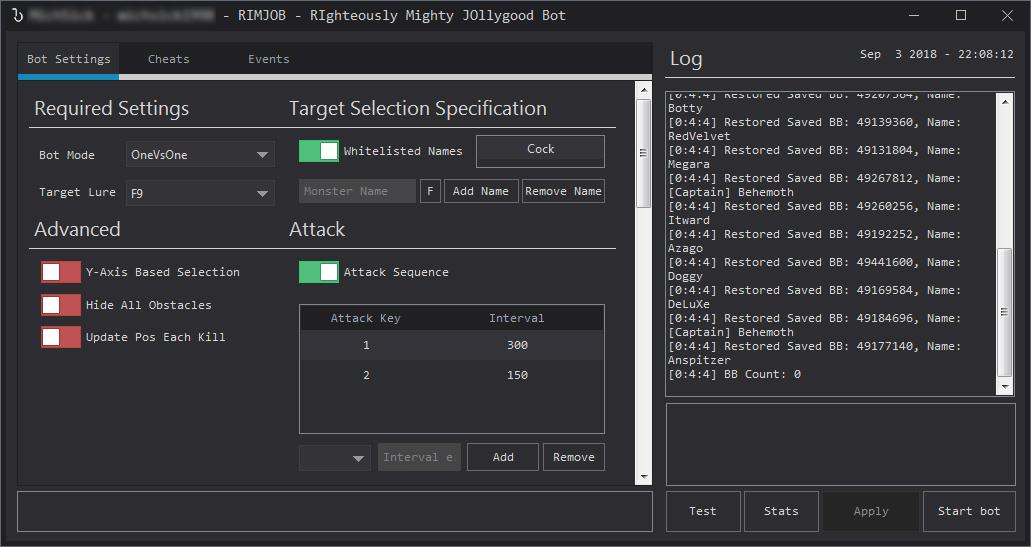Screen dimensions: 1031x547
Task: Click the Remove Name button
Action: pos(563,191)
